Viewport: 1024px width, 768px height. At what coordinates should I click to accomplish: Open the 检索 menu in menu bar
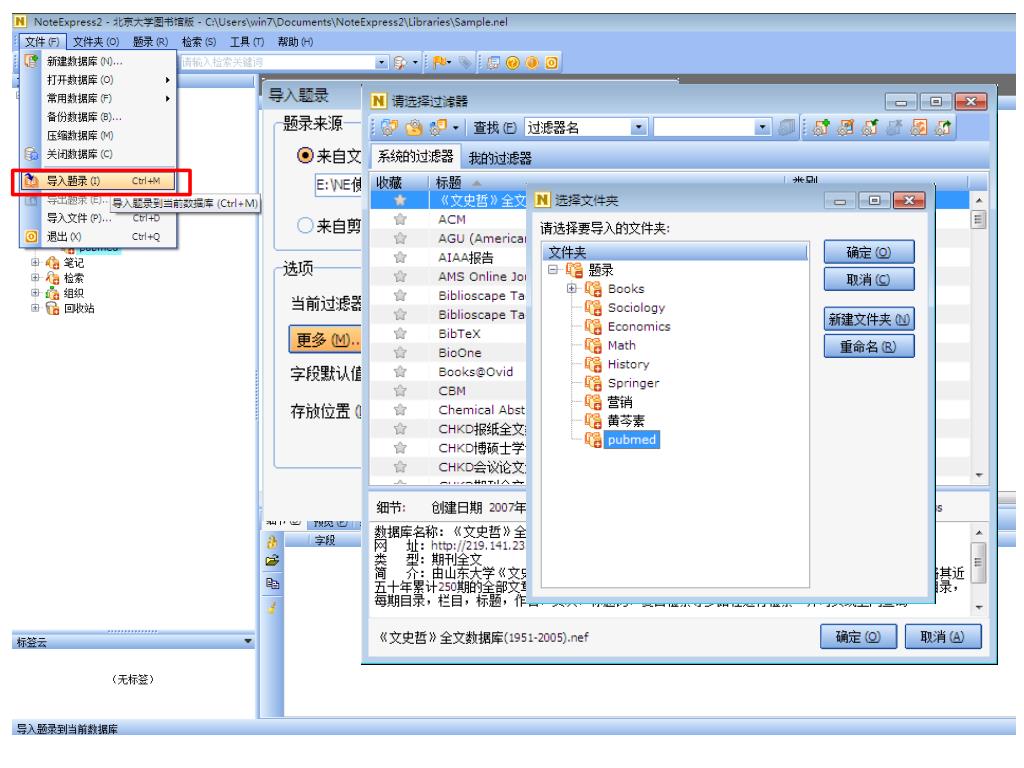(199, 42)
